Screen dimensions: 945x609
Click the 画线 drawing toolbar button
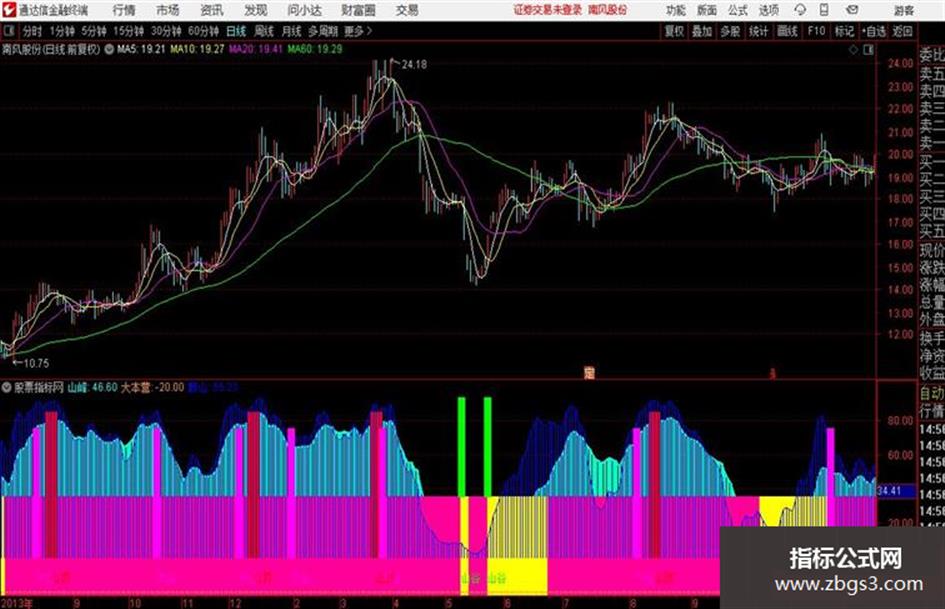point(787,31)
